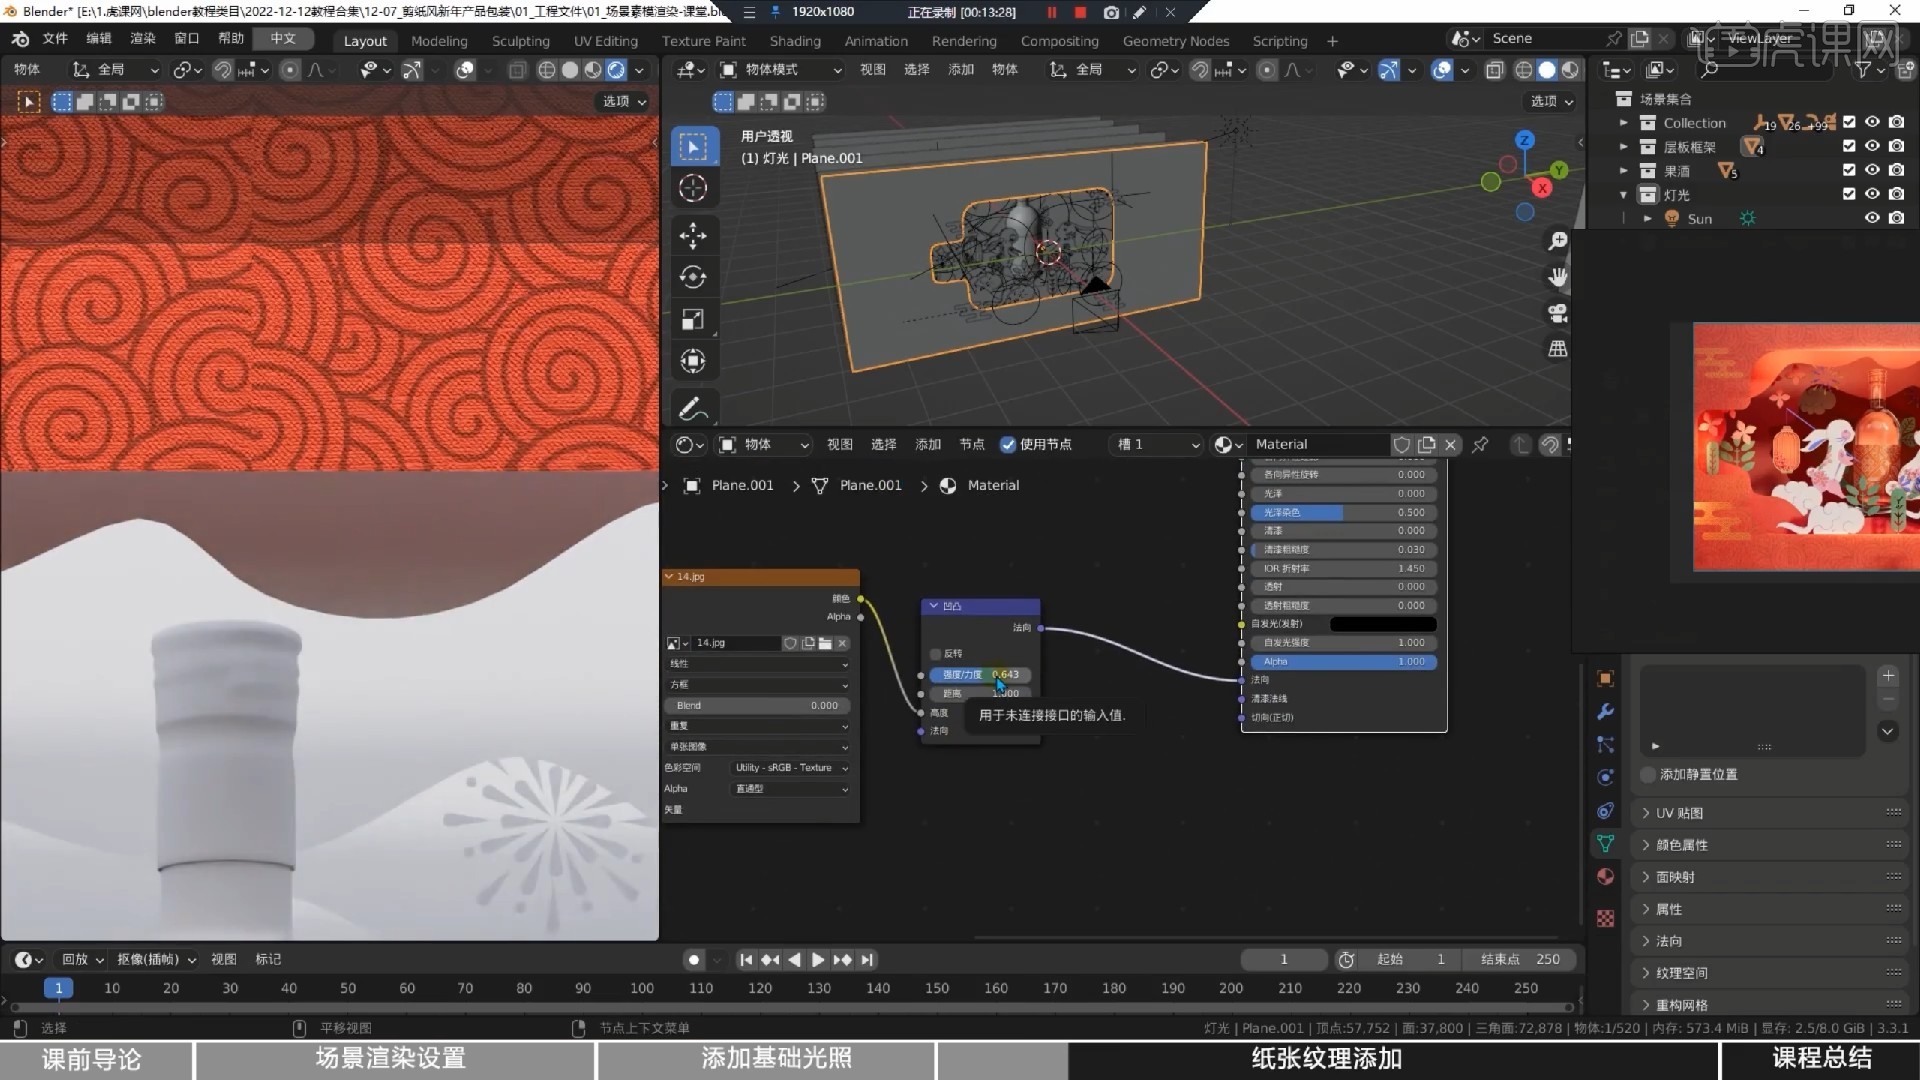Click the fake user shield icon beside Material
The height and width of the screenshot is (1080, 1920).
[1402, 444]
